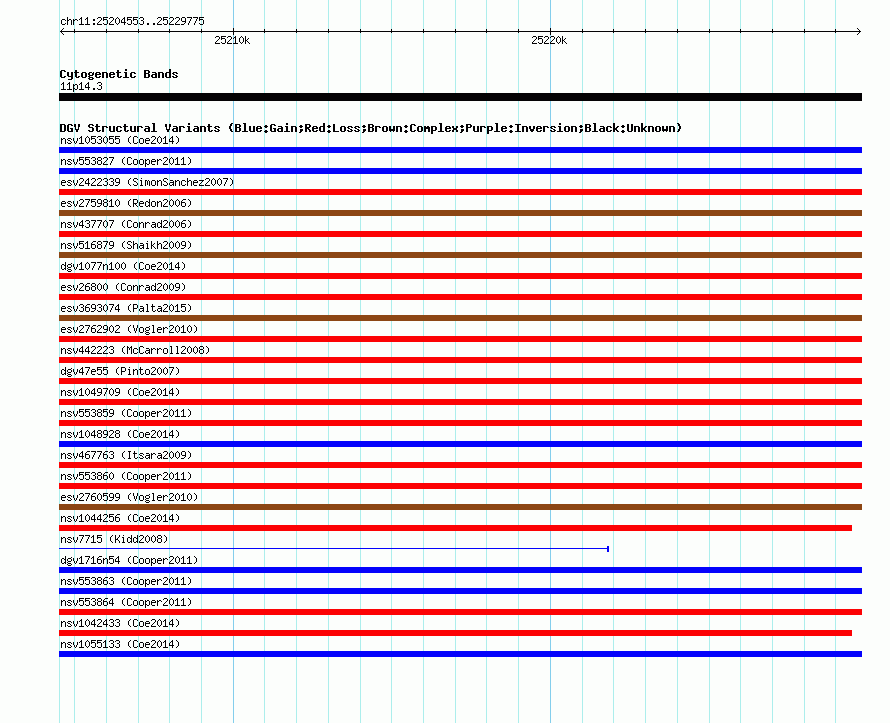The width and height of the screenshot is (890, 723).
Task: Click the 25220k ruler position label
Action: (549, 40)
